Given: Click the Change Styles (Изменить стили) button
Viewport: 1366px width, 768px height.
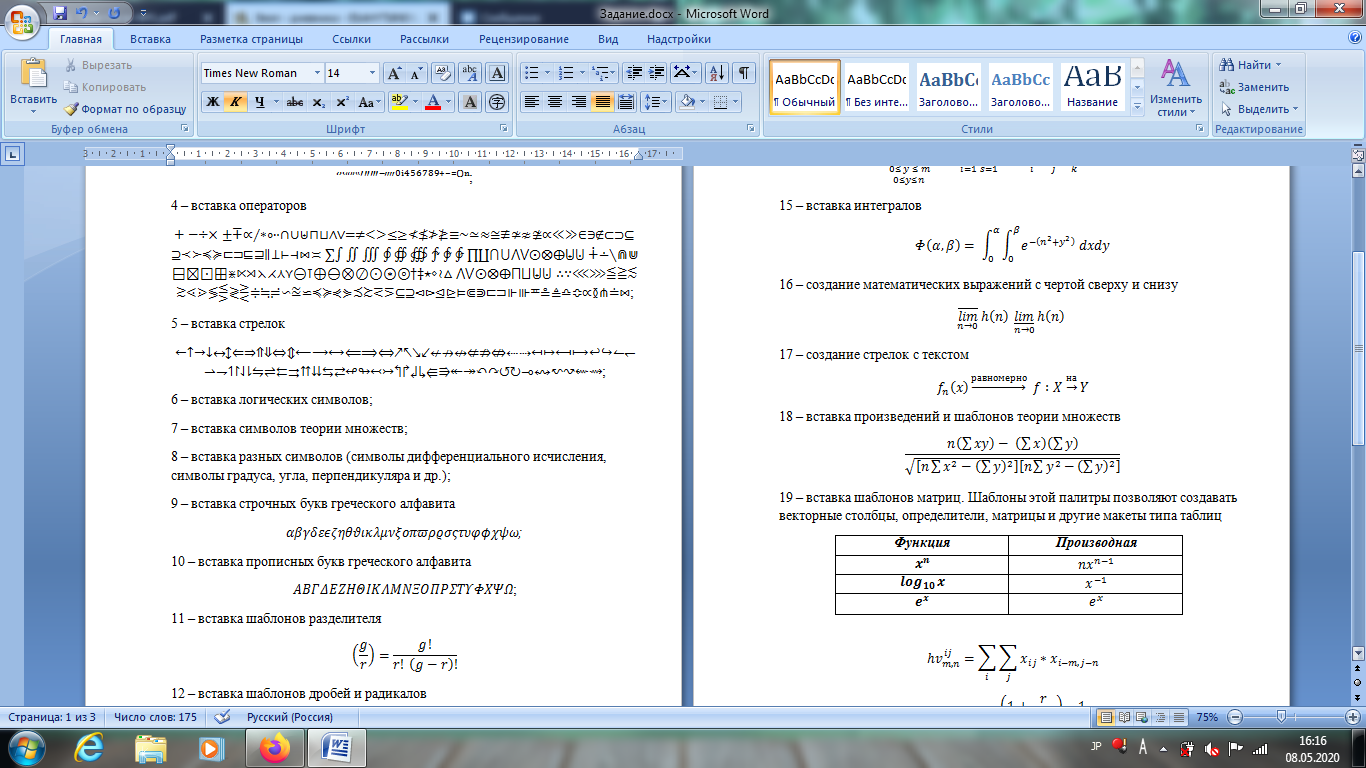Looking at the screenshot, I should tap(1175, 88).
